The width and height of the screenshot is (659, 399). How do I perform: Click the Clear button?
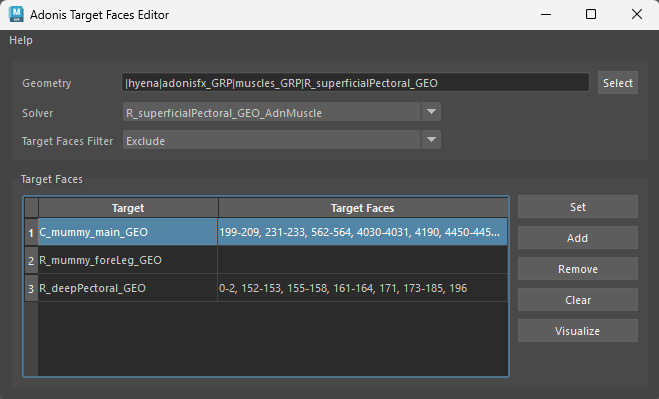tap(577, 300)
